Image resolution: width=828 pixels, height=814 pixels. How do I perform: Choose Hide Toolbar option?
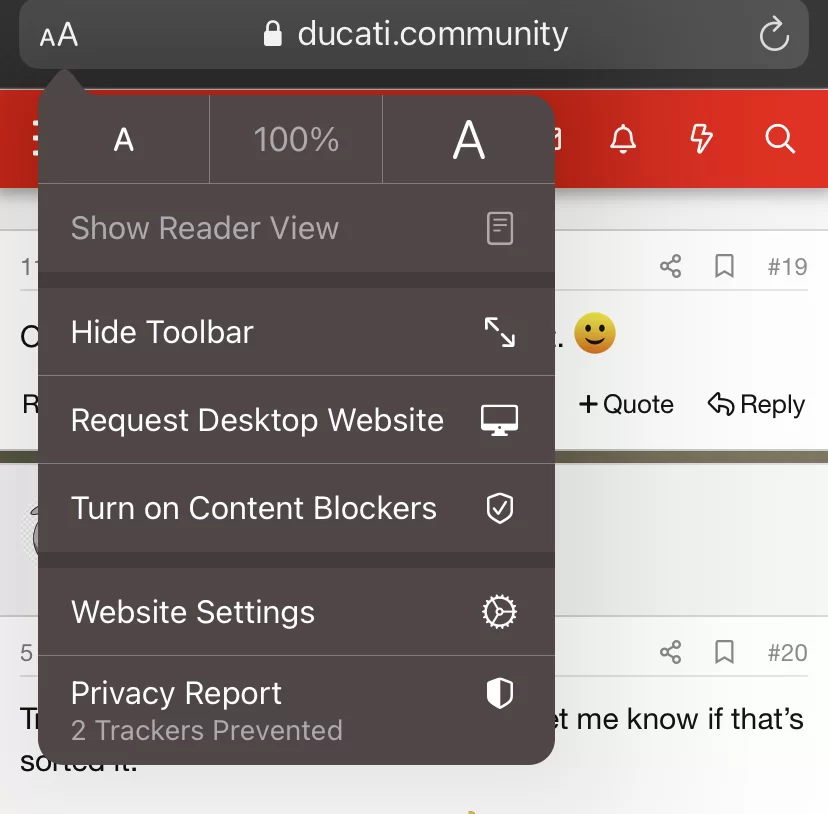coord(296,332)
